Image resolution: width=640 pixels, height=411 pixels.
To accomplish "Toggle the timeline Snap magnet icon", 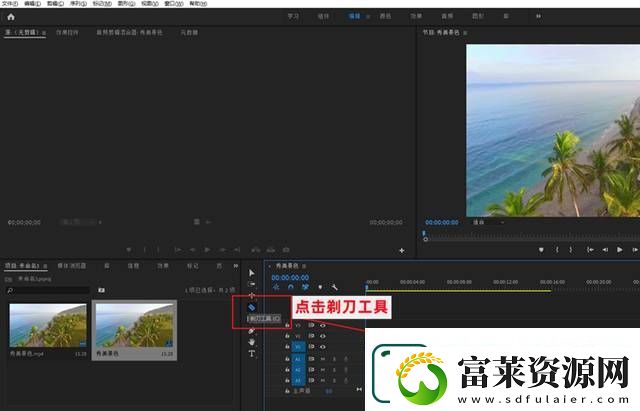I will coord(291,287).
